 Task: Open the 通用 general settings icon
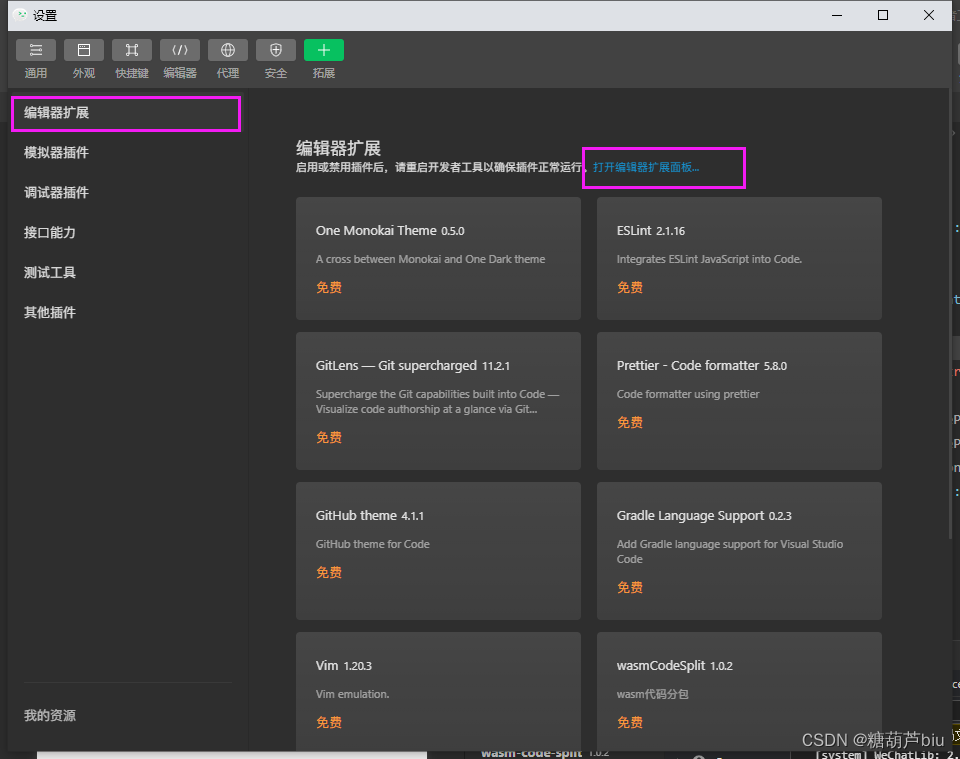(36, 50)
